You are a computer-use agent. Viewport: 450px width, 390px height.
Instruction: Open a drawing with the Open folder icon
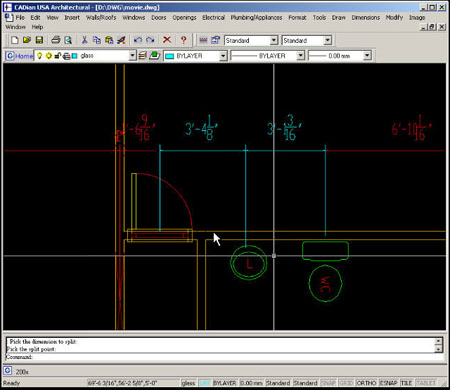27,40
